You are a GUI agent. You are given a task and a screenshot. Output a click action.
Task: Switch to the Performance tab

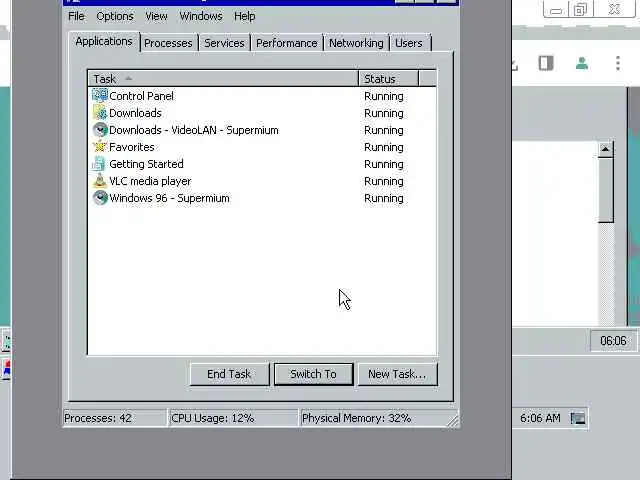(287, 43)
